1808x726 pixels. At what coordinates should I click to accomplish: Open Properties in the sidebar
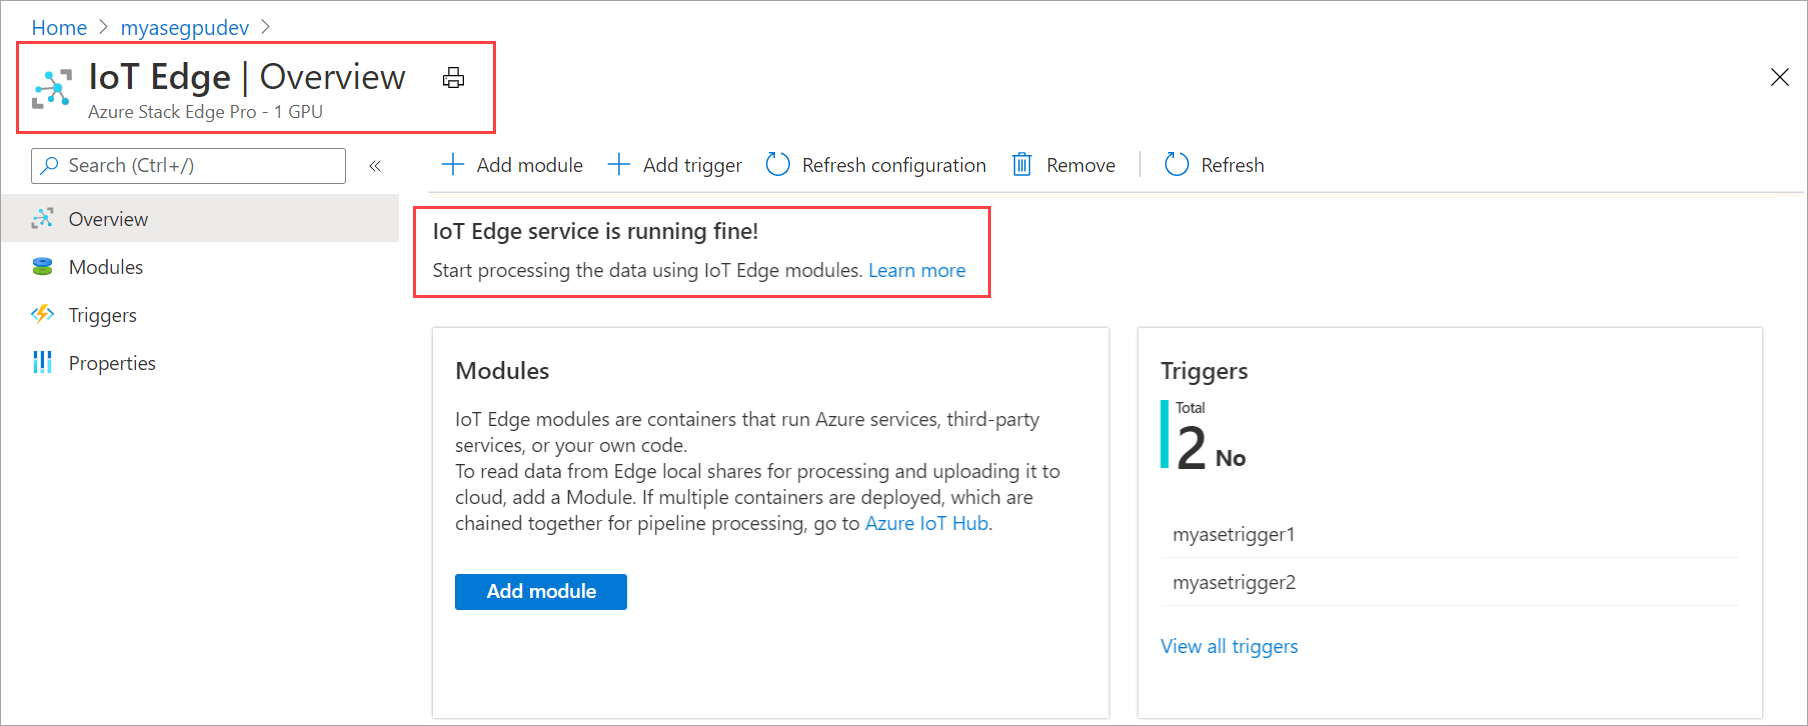pyautogui.click(x=200, y=363)
